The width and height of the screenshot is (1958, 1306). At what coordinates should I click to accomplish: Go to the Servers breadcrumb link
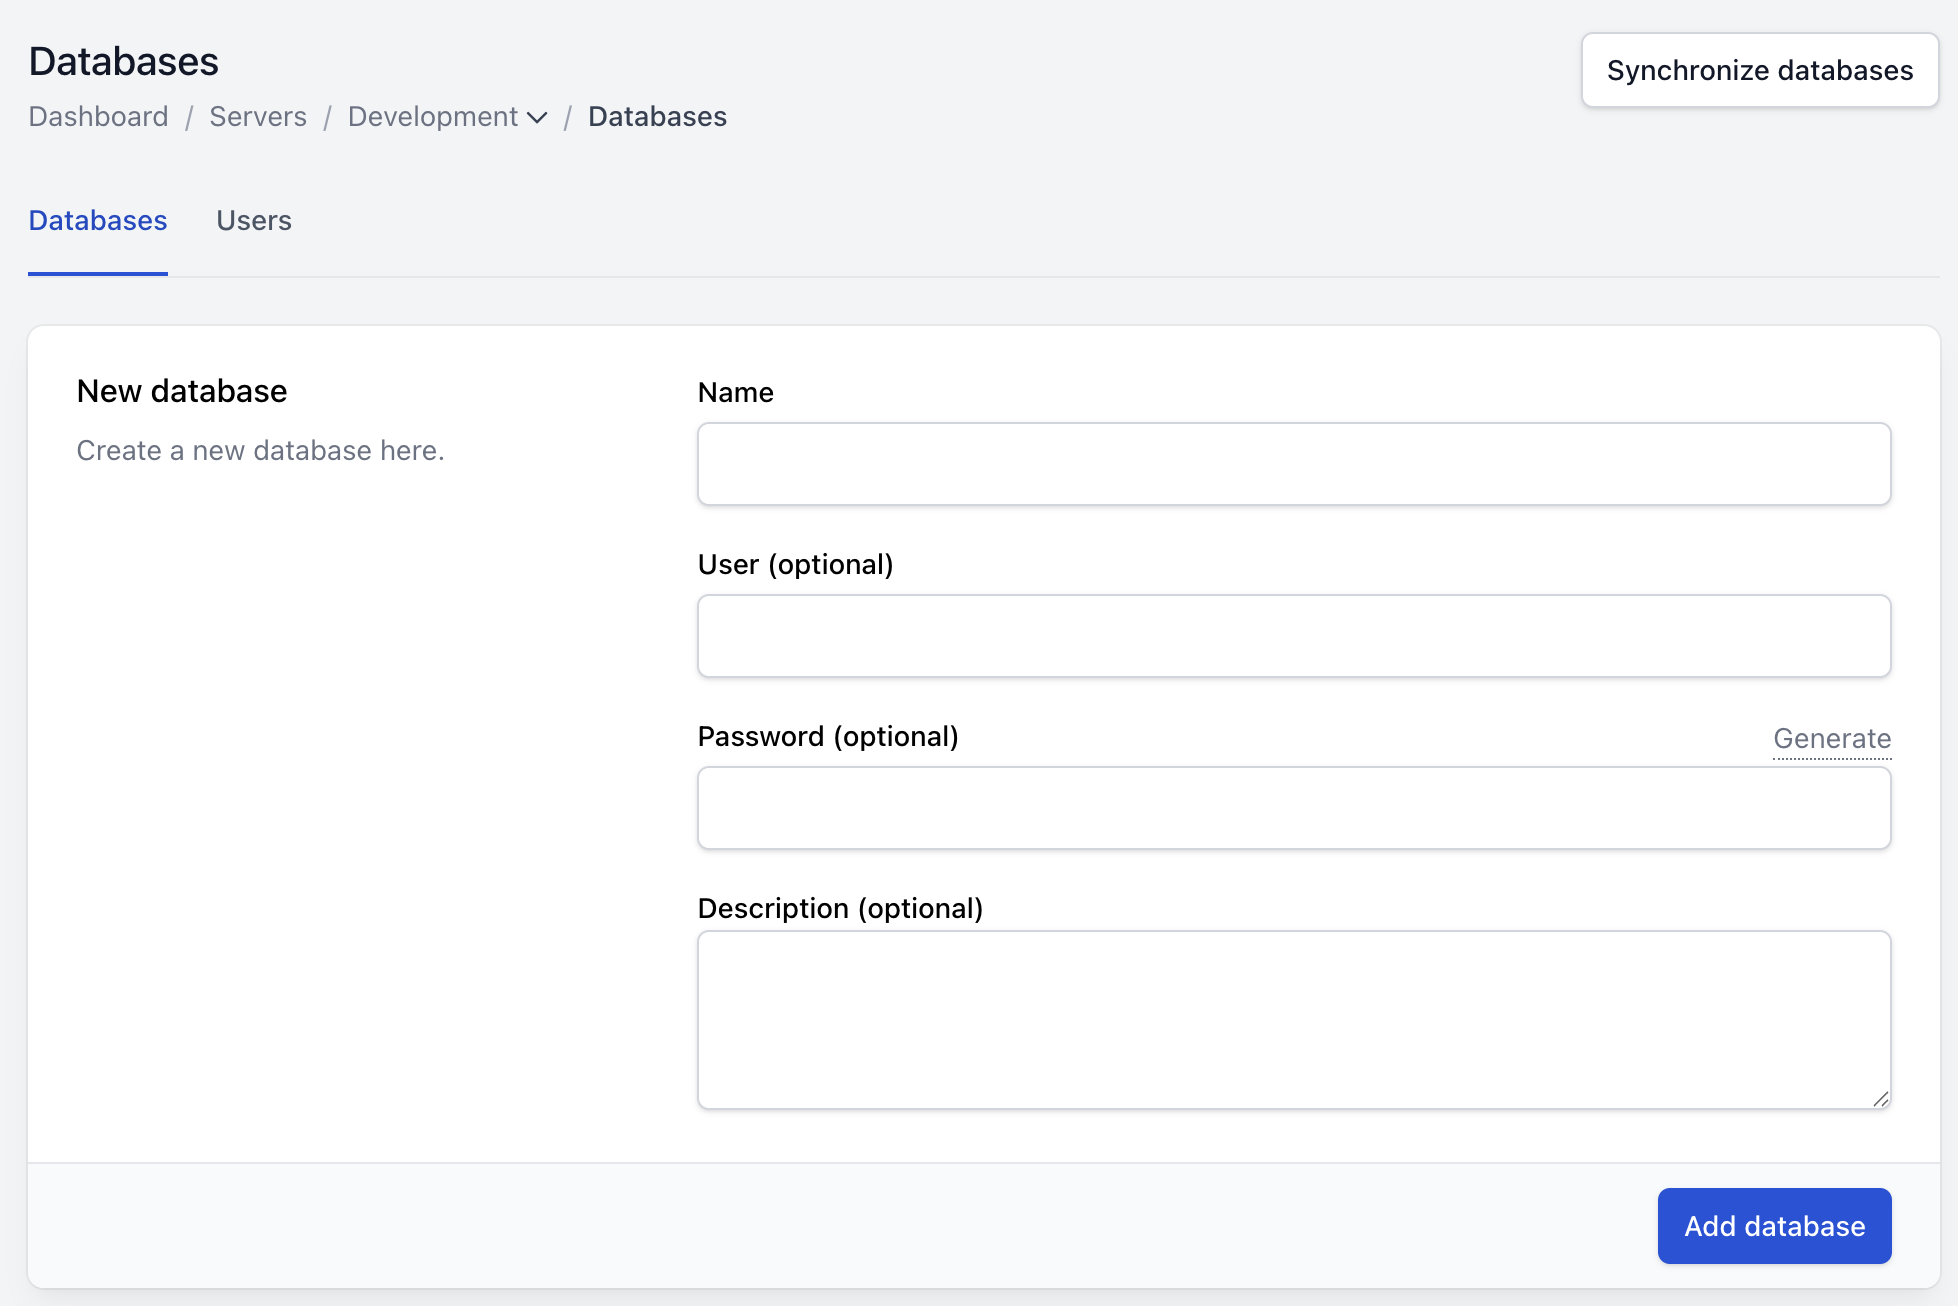click(258, 117)
